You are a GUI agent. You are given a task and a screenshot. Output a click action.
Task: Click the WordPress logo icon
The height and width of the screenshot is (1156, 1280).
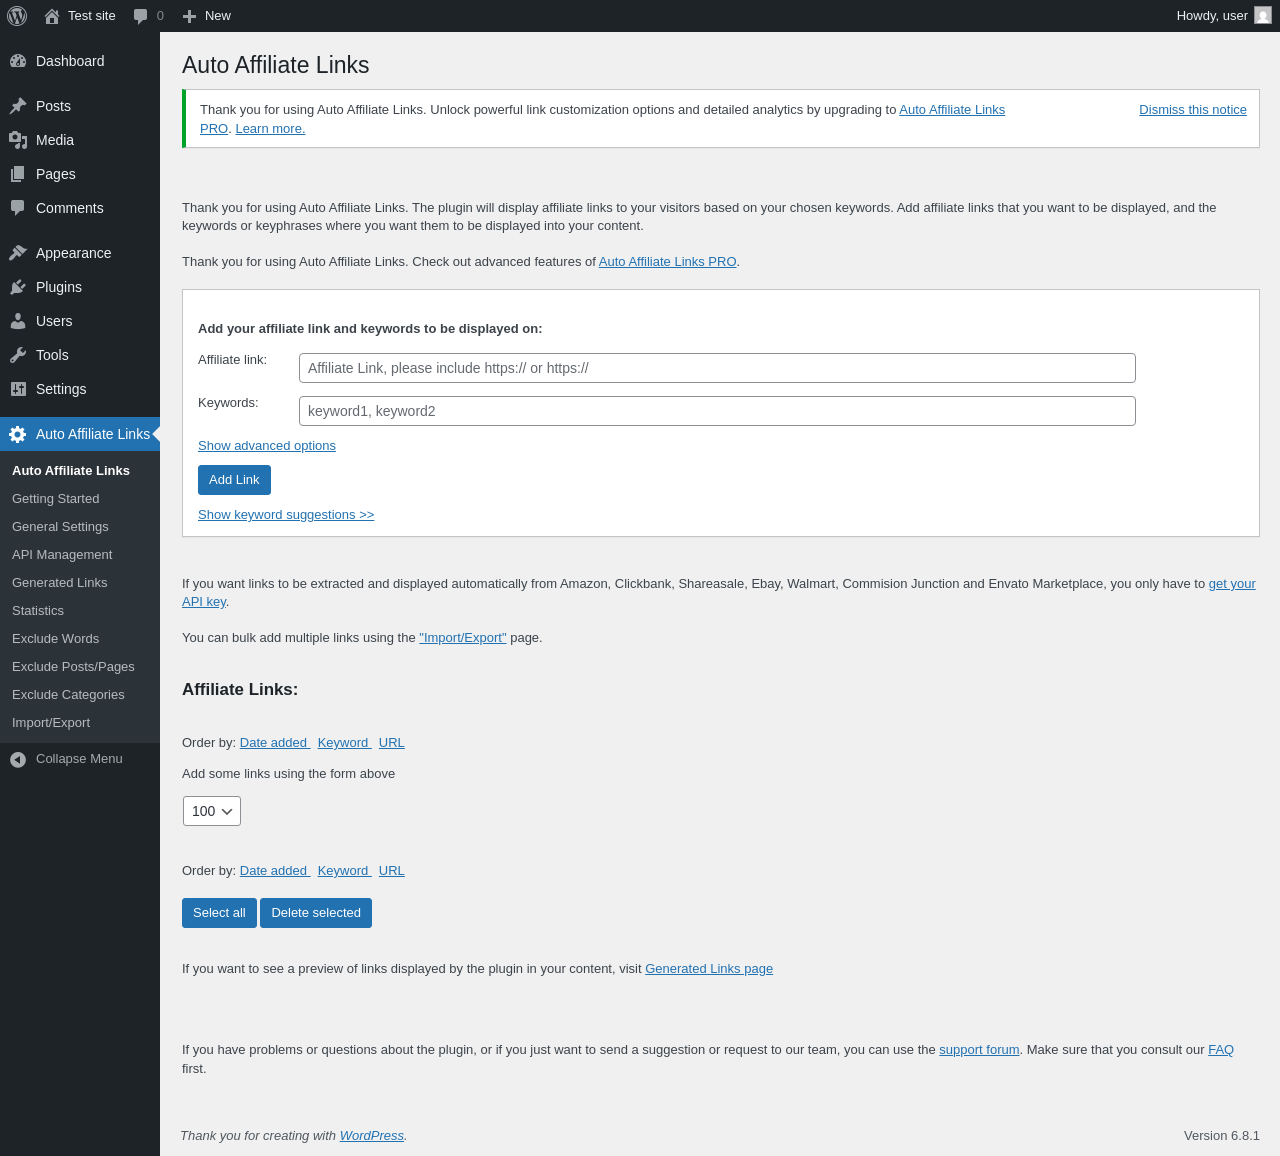pos(17,16)
